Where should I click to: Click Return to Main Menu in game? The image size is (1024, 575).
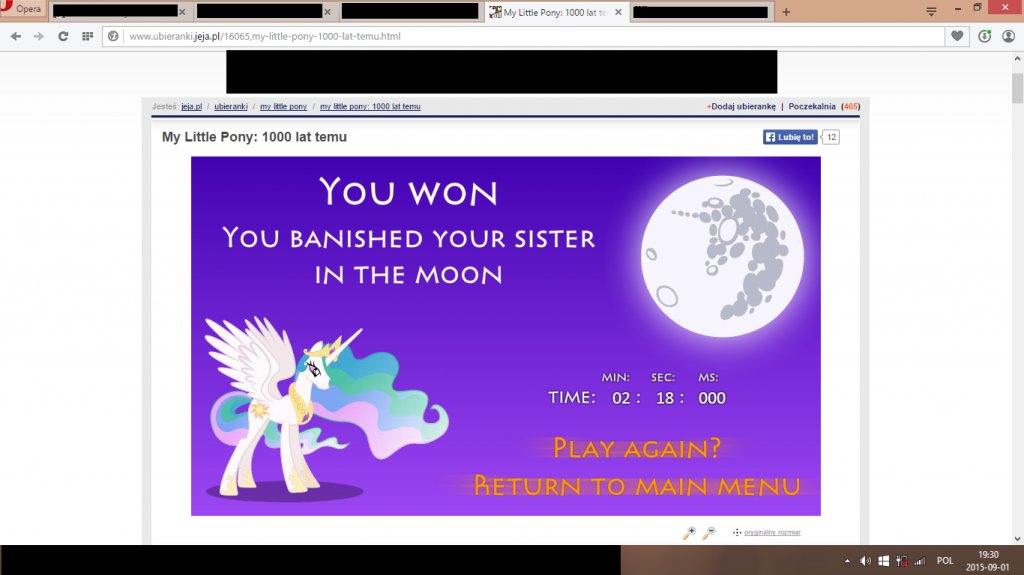(x=637, y=486)
